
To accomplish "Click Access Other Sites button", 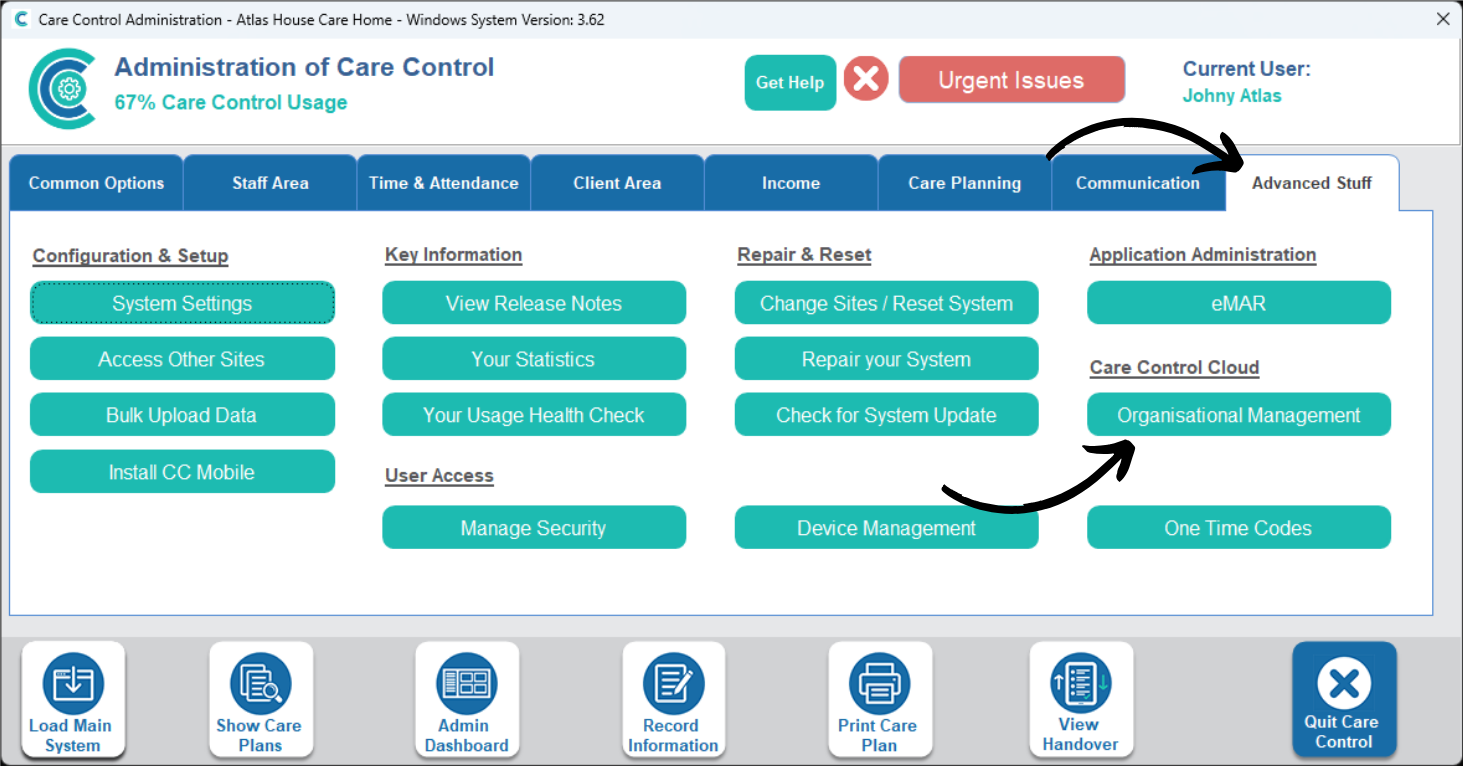I will [182, 359].
